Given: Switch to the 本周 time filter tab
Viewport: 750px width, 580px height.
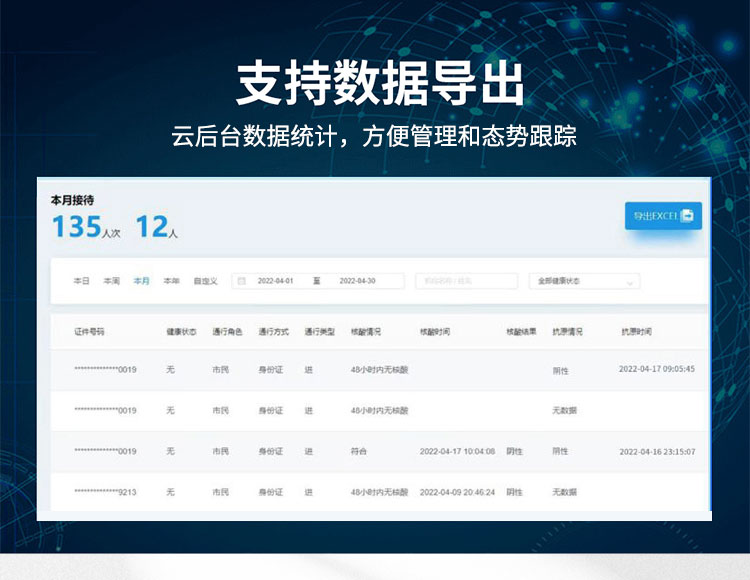Looking at the screenshot, I should pos(111,282).
